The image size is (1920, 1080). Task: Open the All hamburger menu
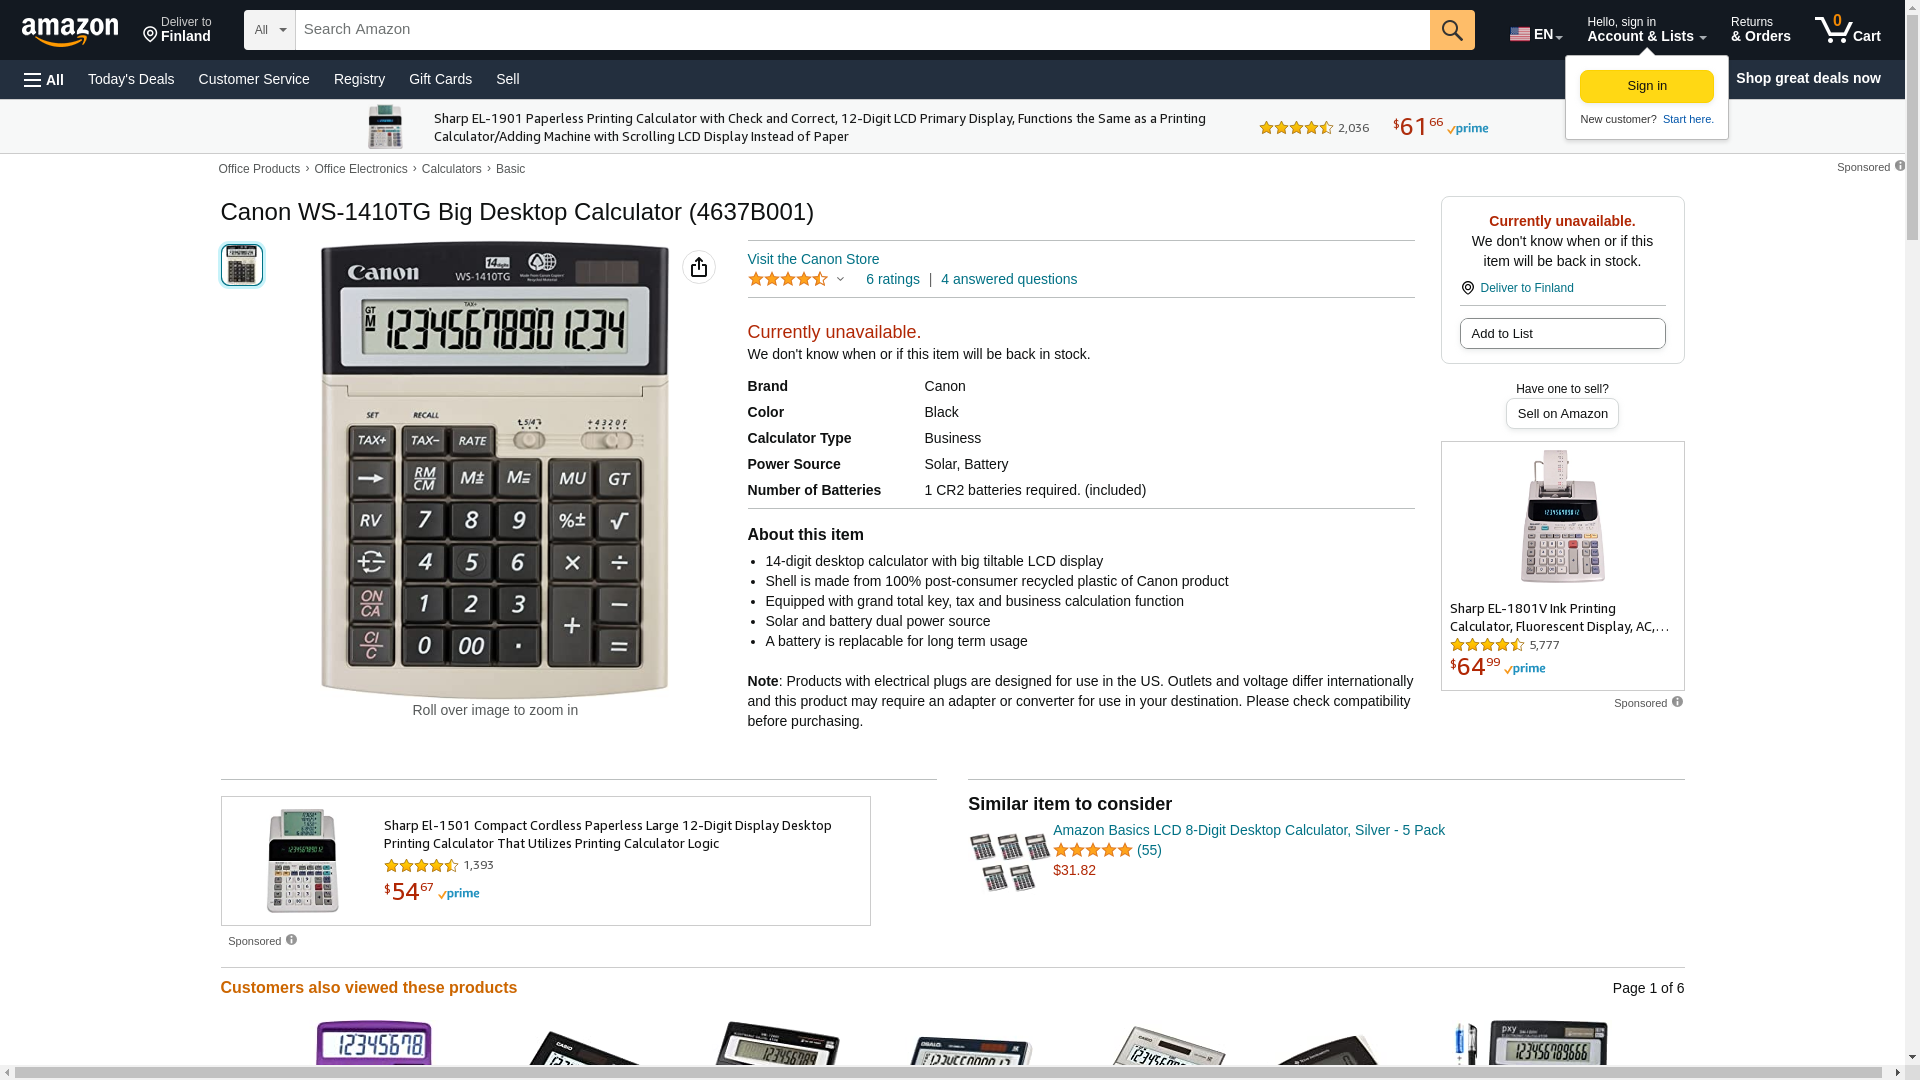tap(44, 80)
